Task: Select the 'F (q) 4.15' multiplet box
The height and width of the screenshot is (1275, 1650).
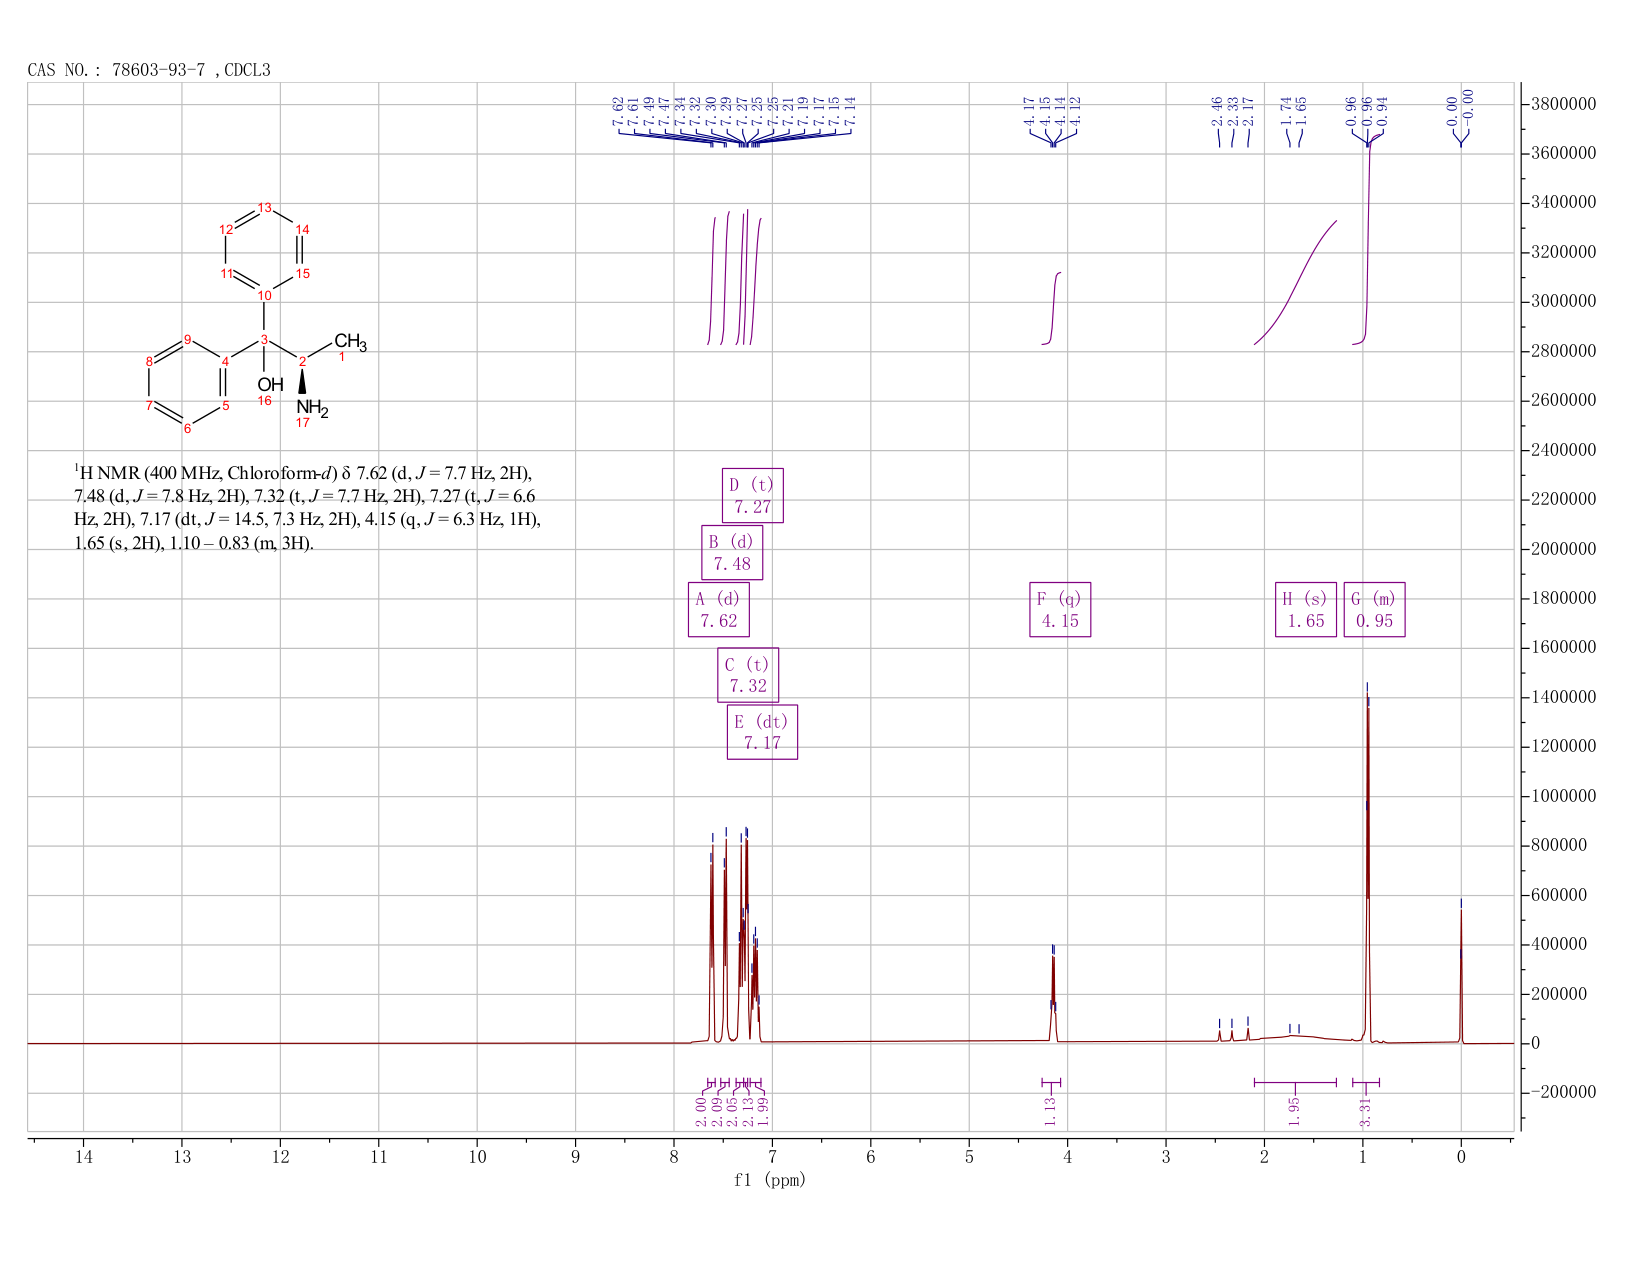Action: 1060,609
